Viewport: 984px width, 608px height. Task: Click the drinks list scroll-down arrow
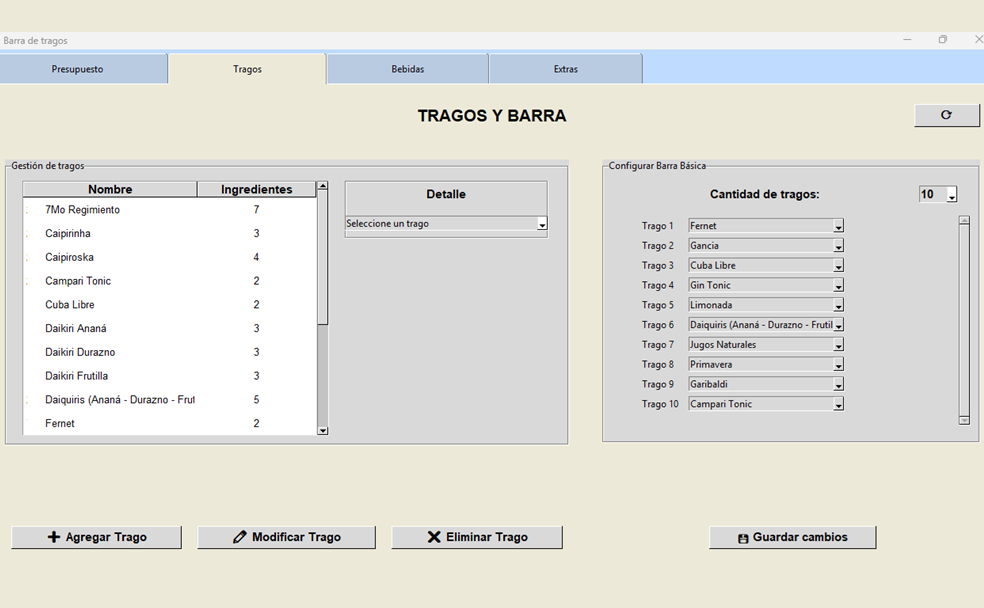[323, 430]
